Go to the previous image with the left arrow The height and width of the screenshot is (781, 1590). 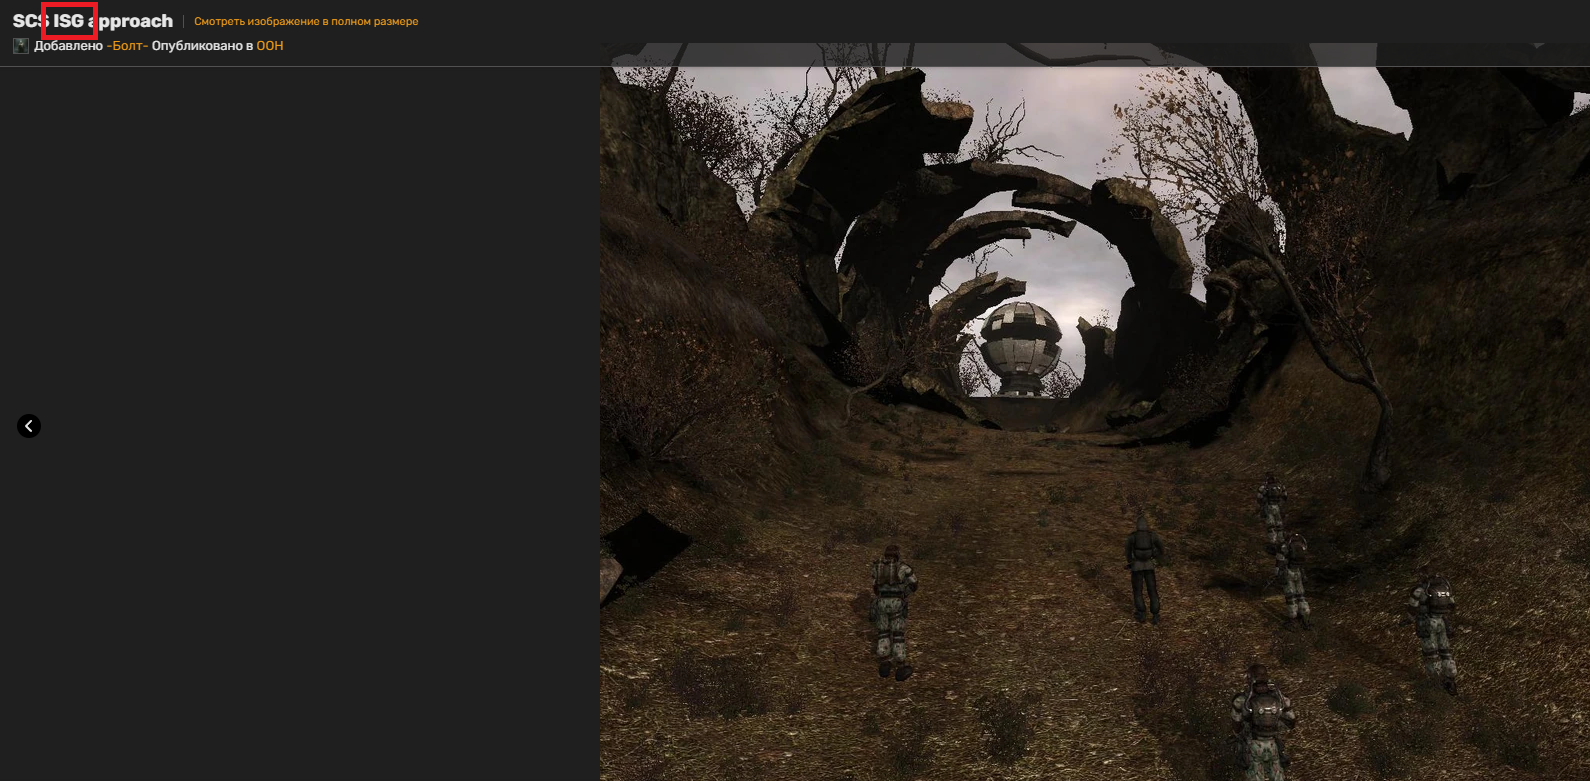tap(29, 426)
